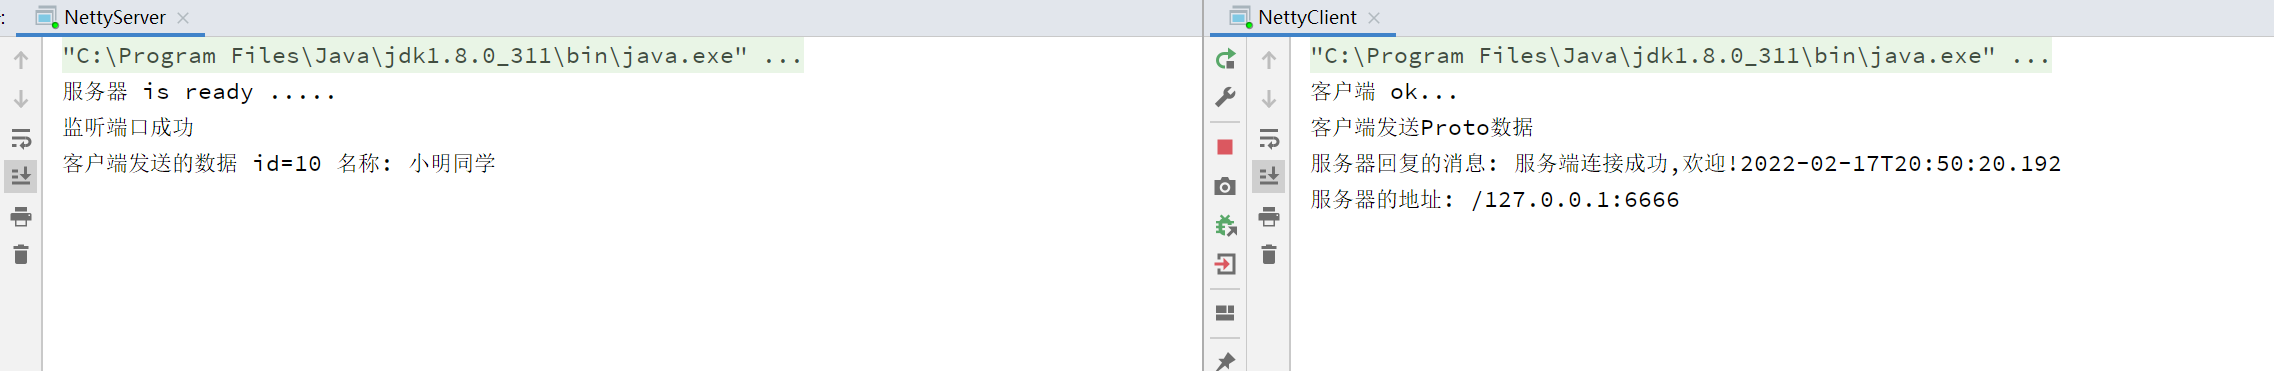Pin the NettyClient run tab
The width and height of the screenshot is (2274, 371).
point(1225,361)
